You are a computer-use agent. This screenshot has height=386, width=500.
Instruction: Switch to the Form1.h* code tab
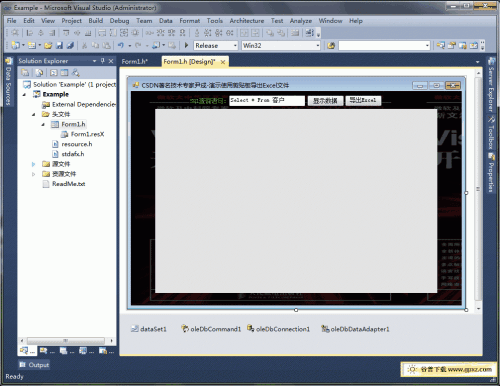click(x=135, y=62)
